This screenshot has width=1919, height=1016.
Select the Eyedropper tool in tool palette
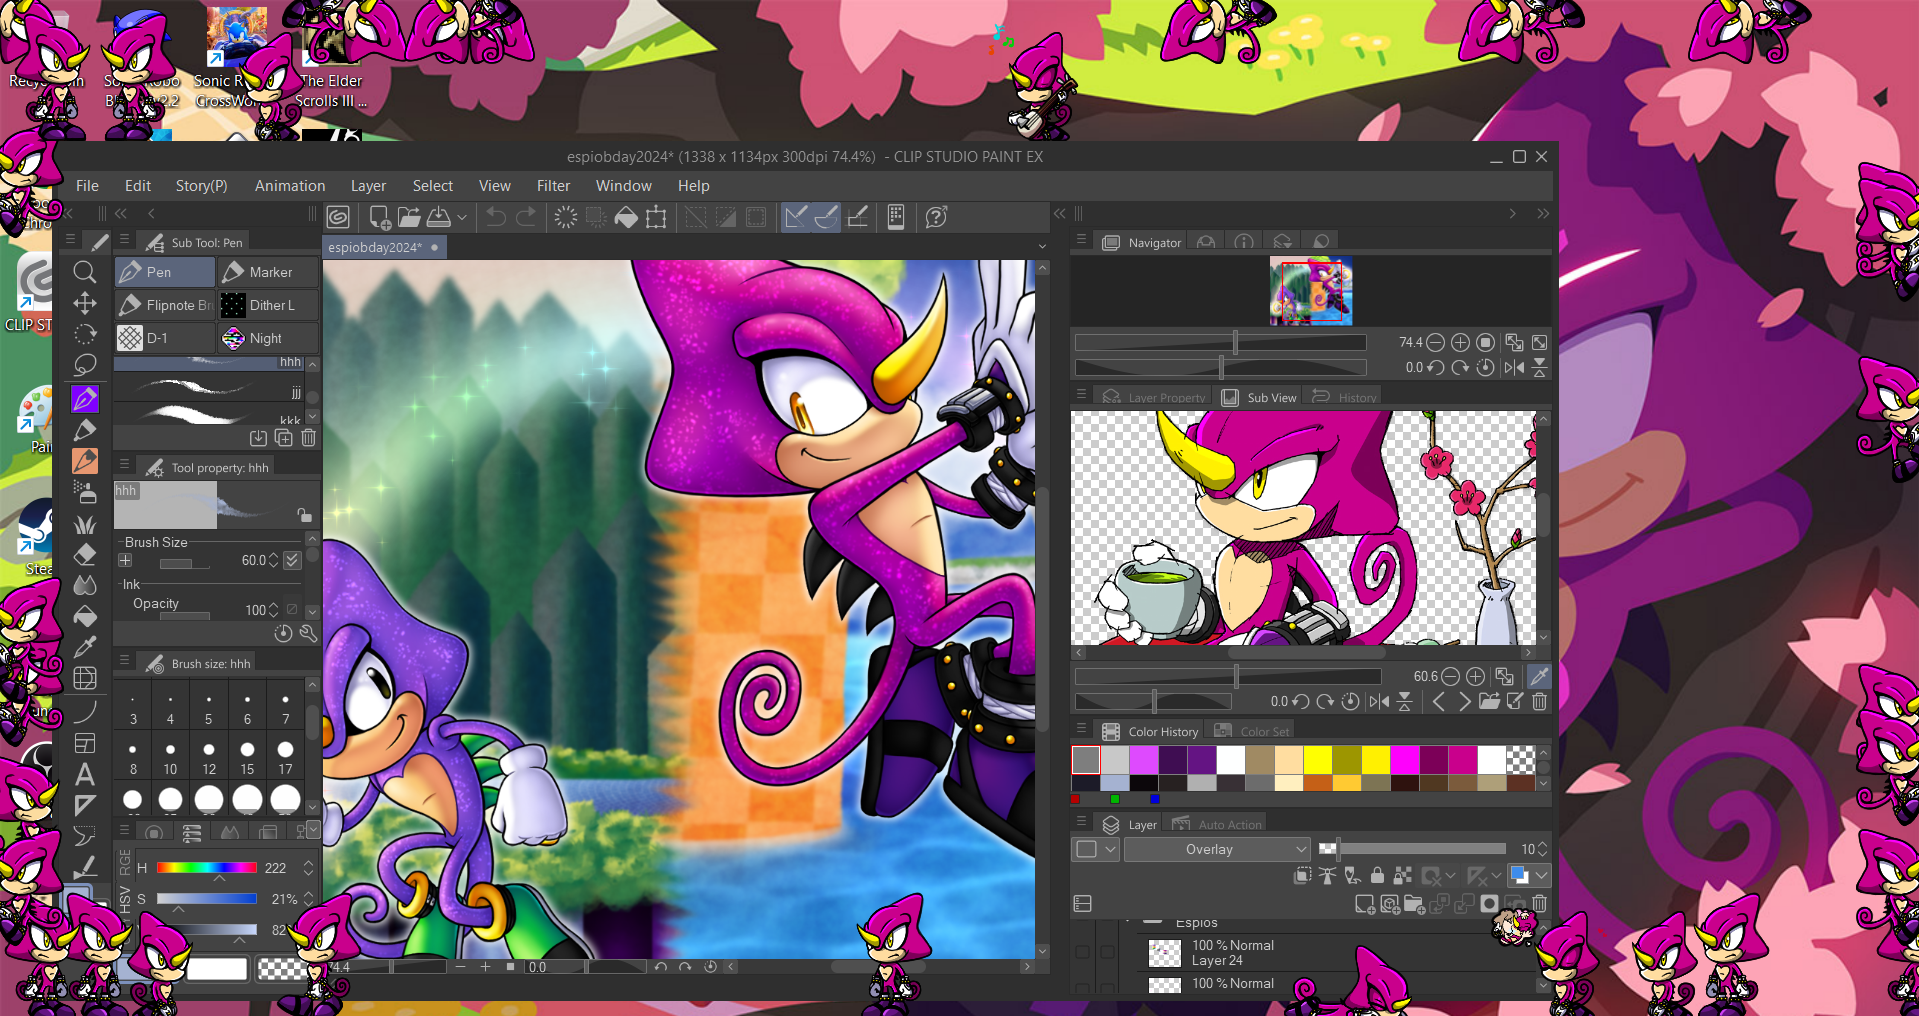[x=85, y=647]
